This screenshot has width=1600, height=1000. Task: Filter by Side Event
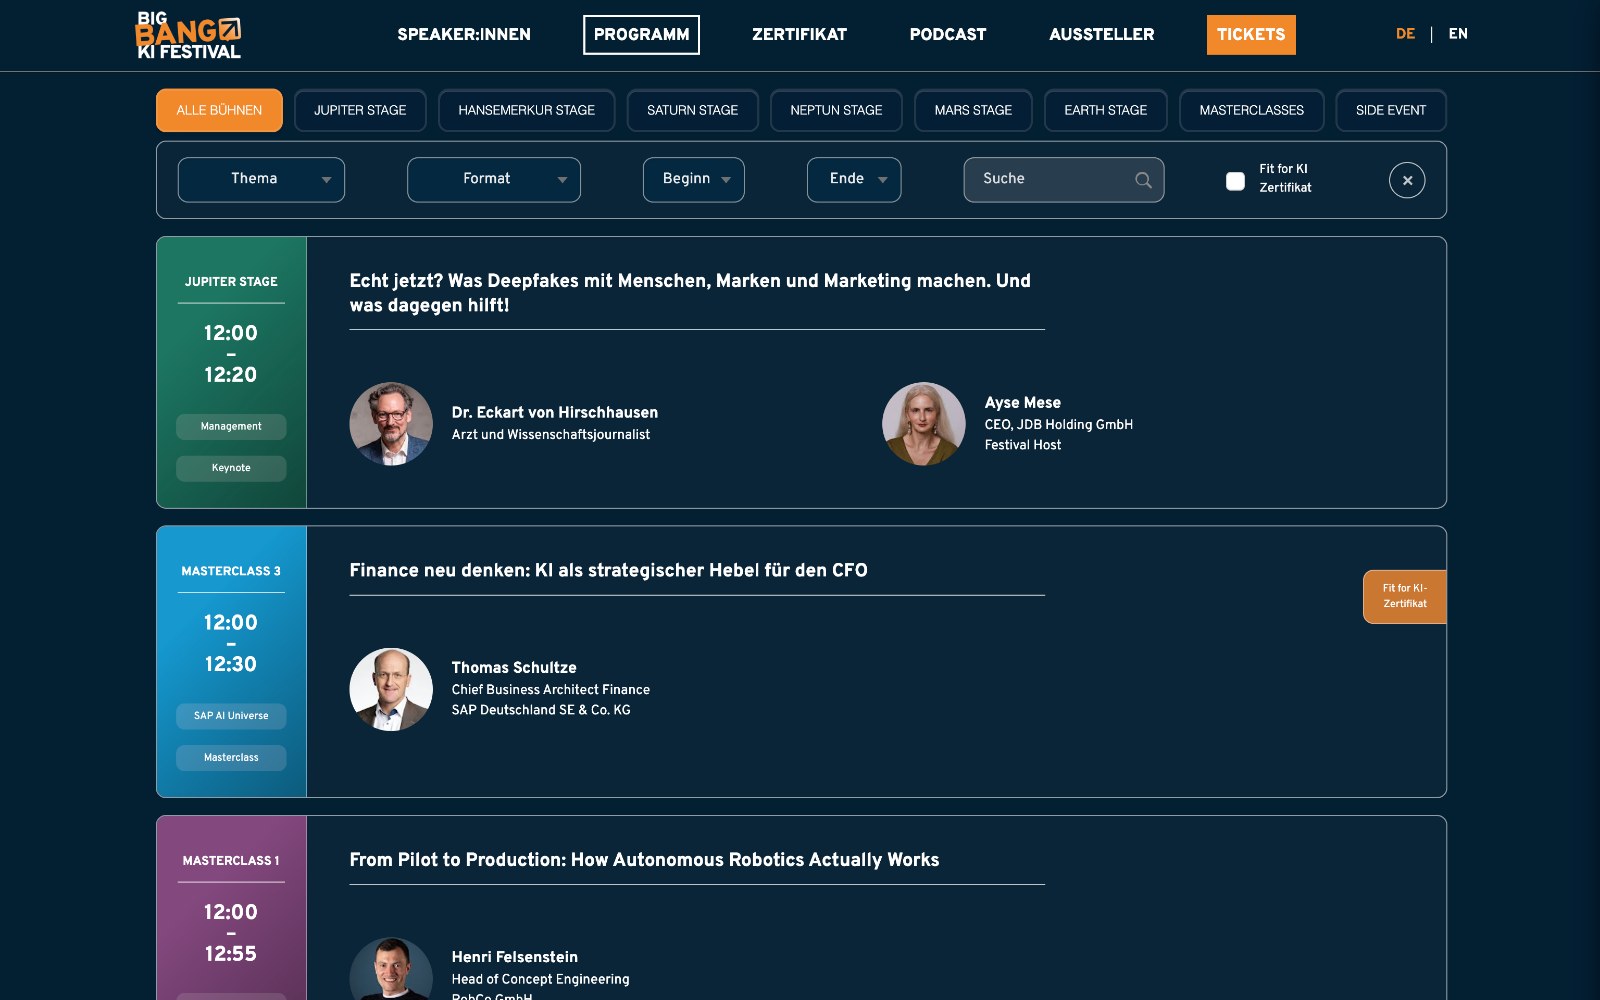click(1391, 110)
